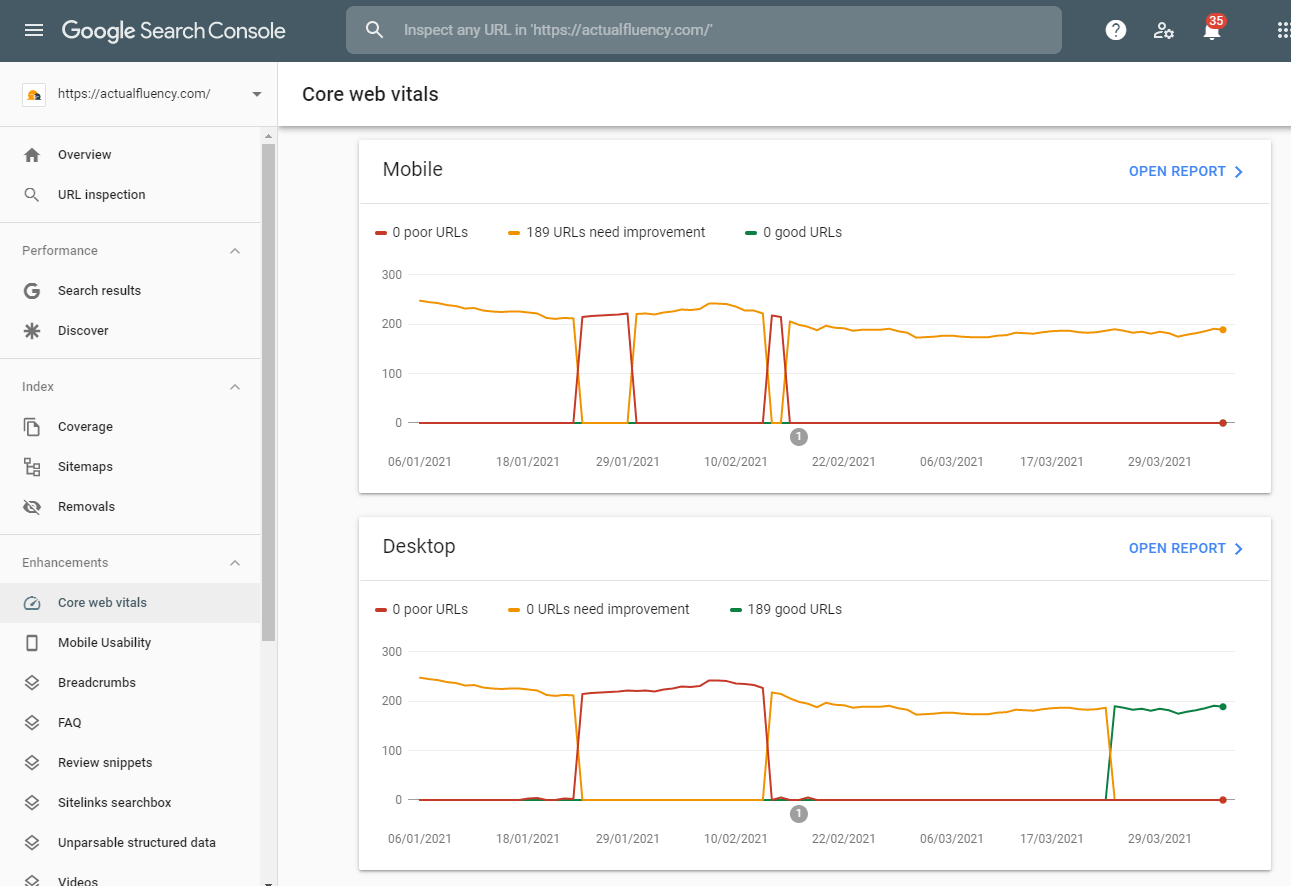Viewport: 1291px width, 886px height.
Task: Click Mobile orange need improvement legend swatch
Action: (x=514, y=233)
